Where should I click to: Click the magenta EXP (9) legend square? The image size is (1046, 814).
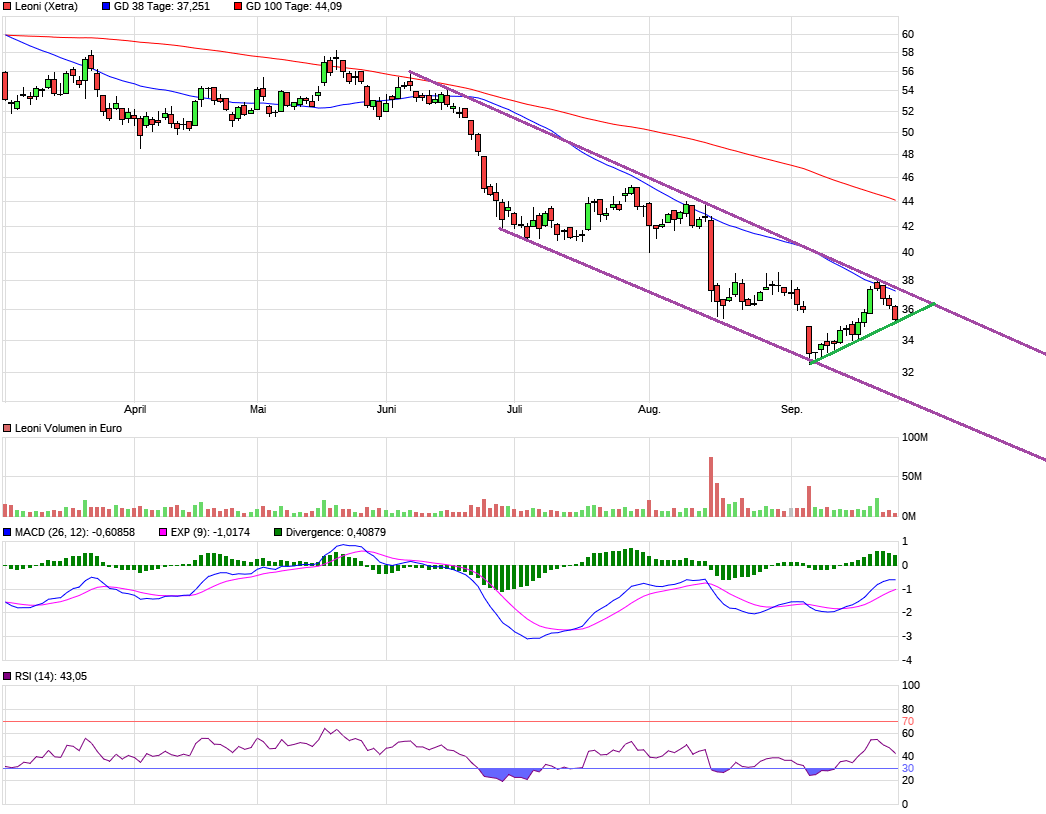tap(165, 532)
